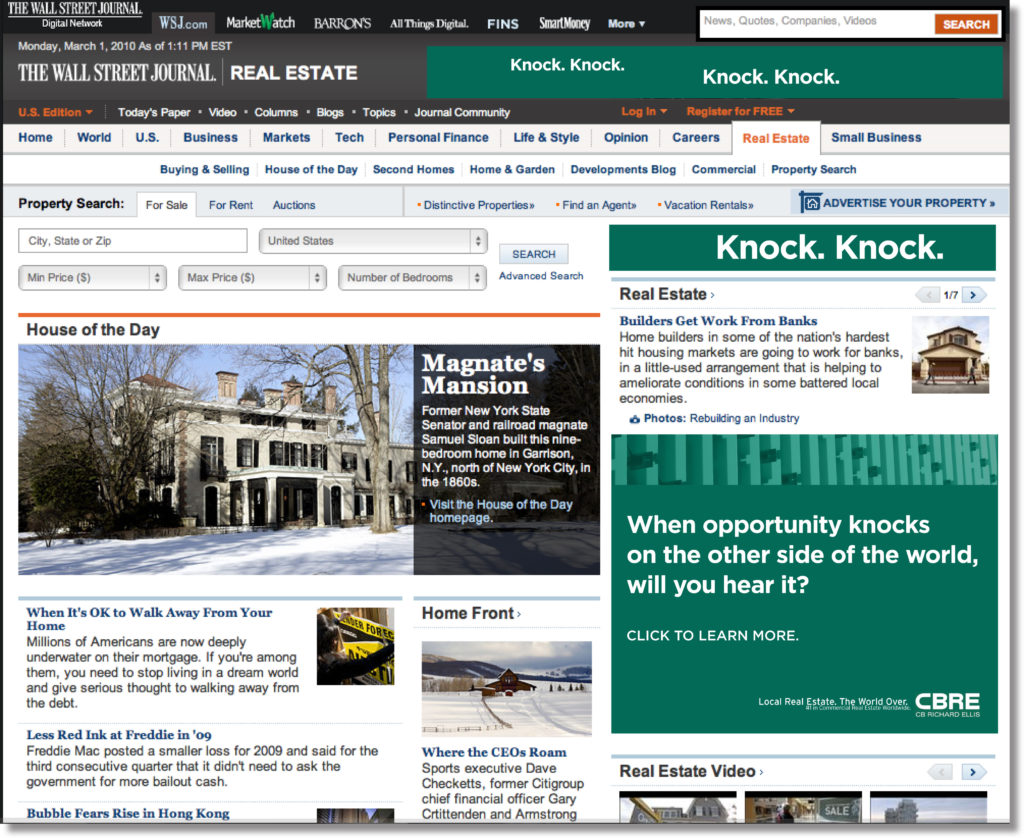This screenshot has width=1024, height=838.
Task: Open the United States country dropdown
Action: point(373,241)
